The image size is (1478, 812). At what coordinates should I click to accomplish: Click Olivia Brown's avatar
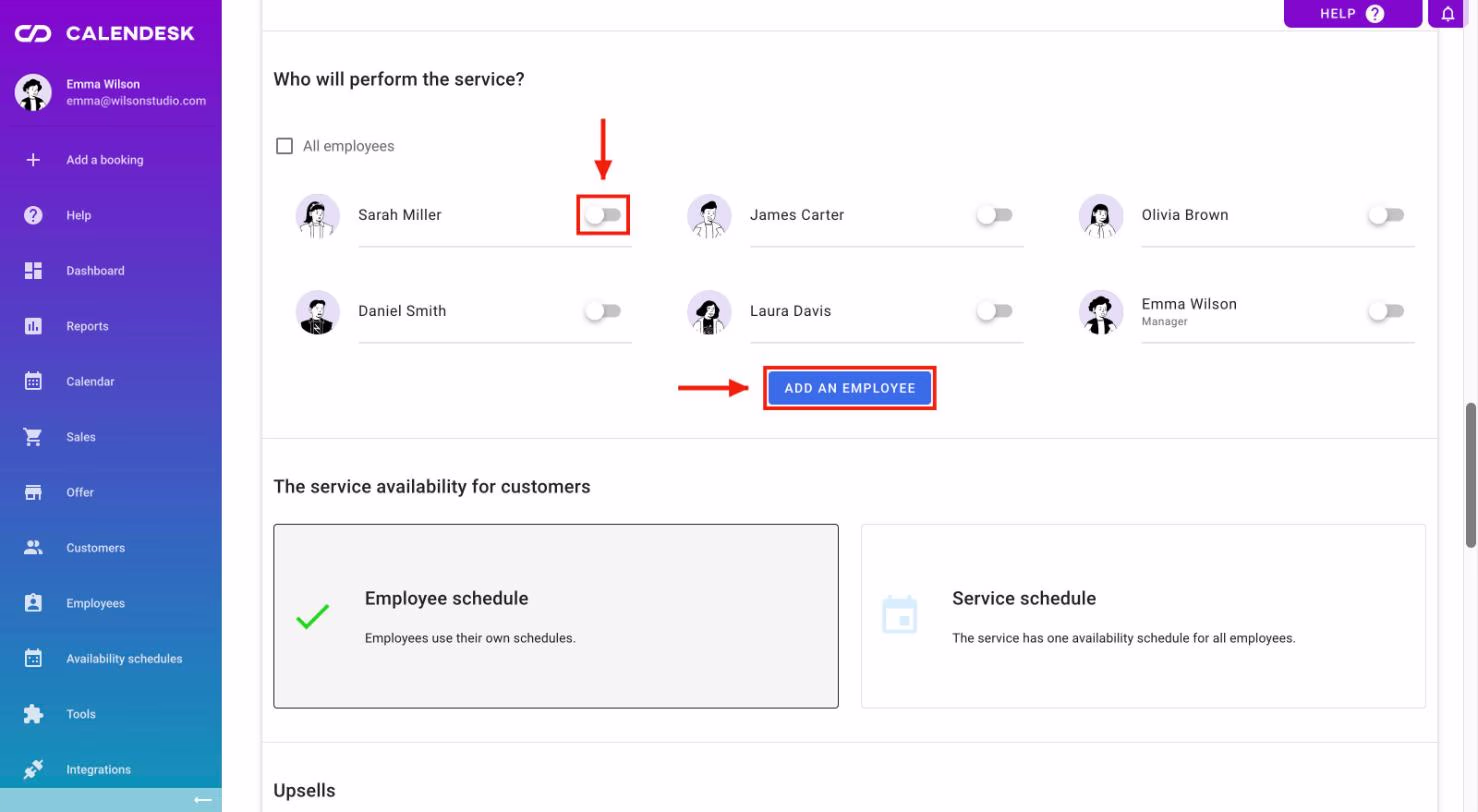tap(1101, 216)
